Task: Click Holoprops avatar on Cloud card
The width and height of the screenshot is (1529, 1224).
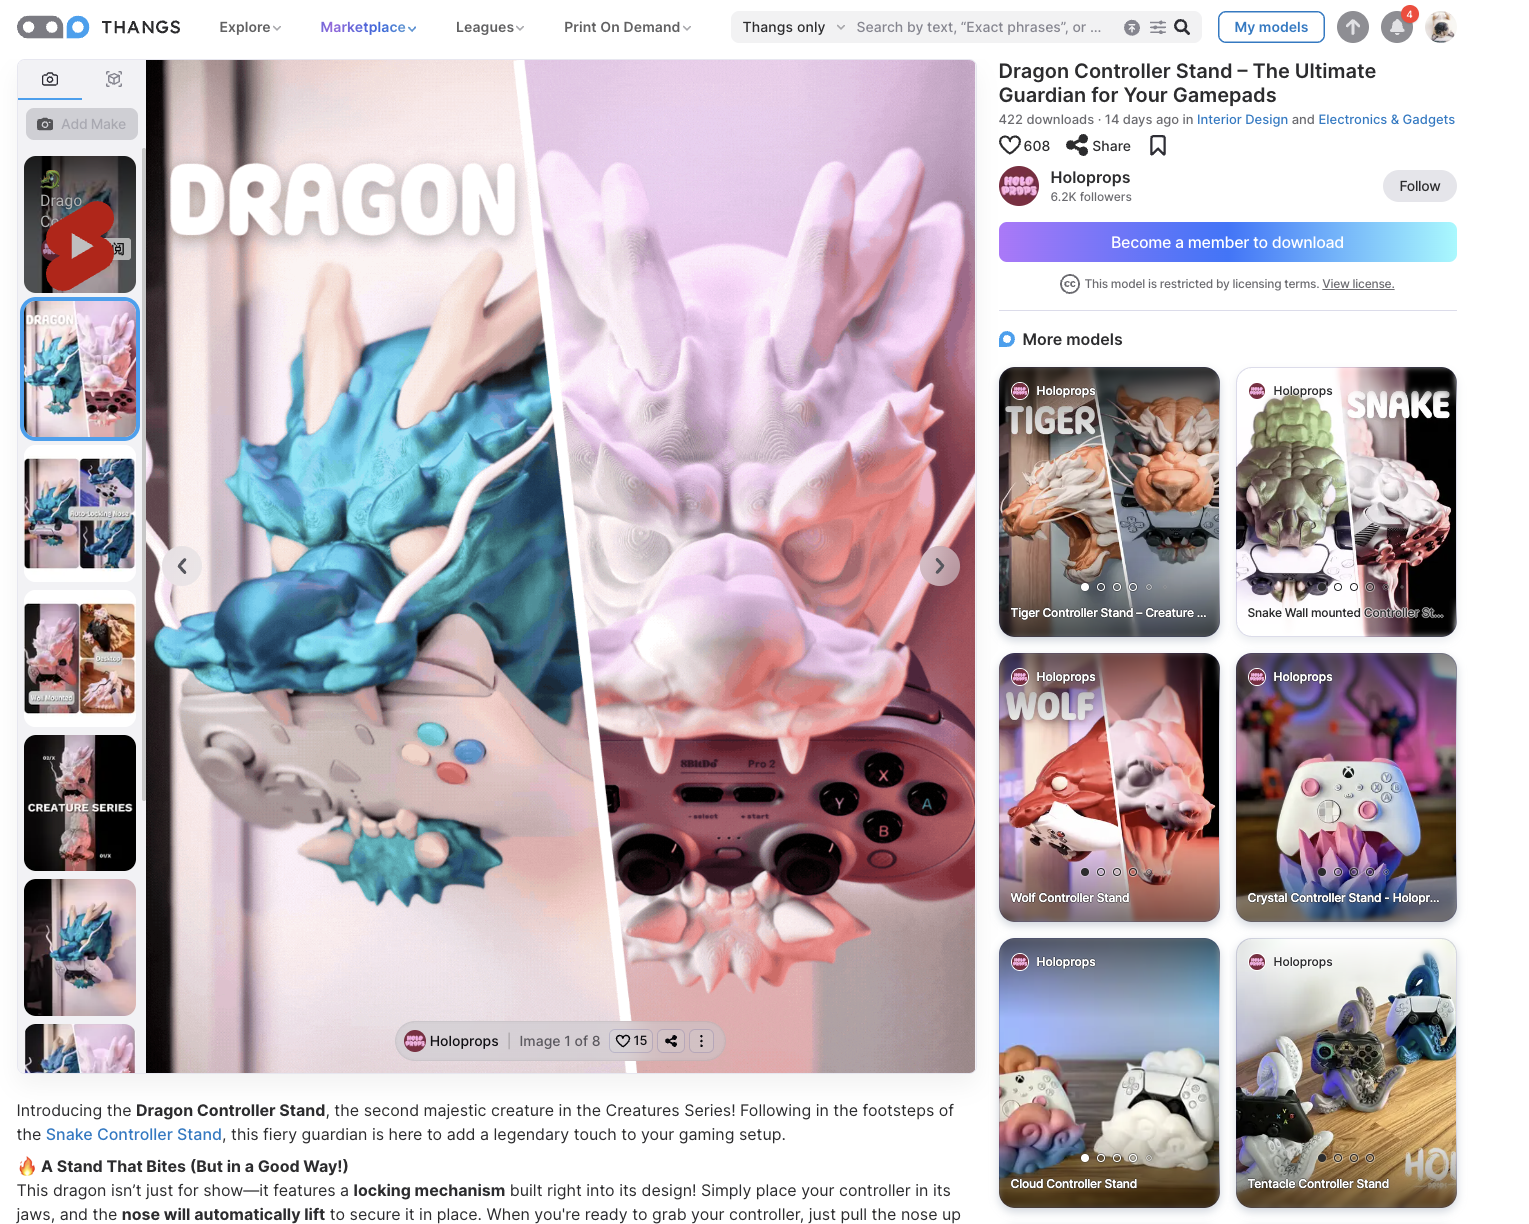Action: pyautogui.click(x=1020, y=962)
